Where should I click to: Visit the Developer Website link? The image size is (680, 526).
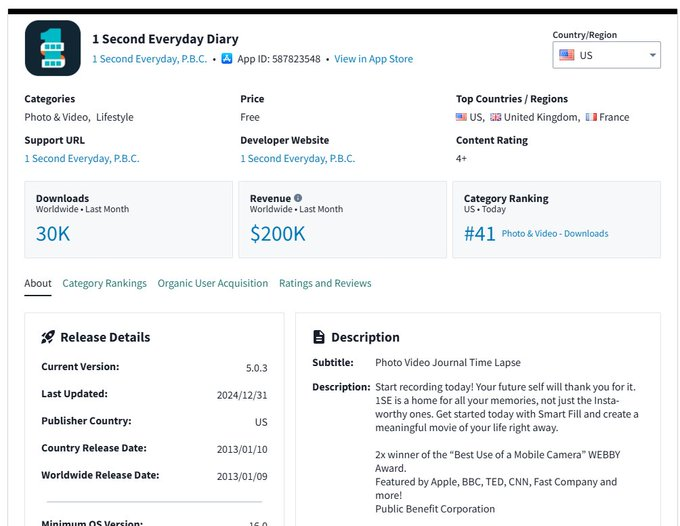297,158
